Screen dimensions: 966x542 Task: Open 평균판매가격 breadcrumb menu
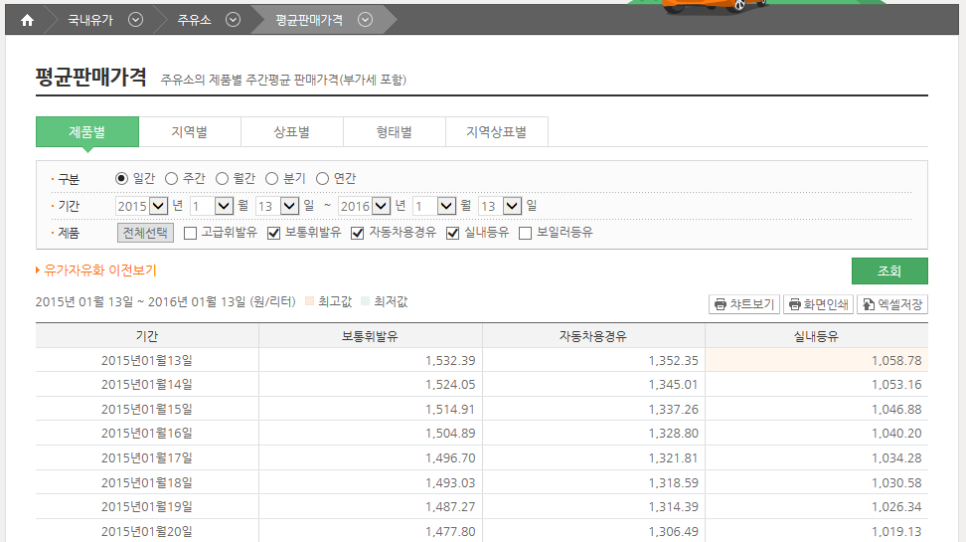point(309,20)
